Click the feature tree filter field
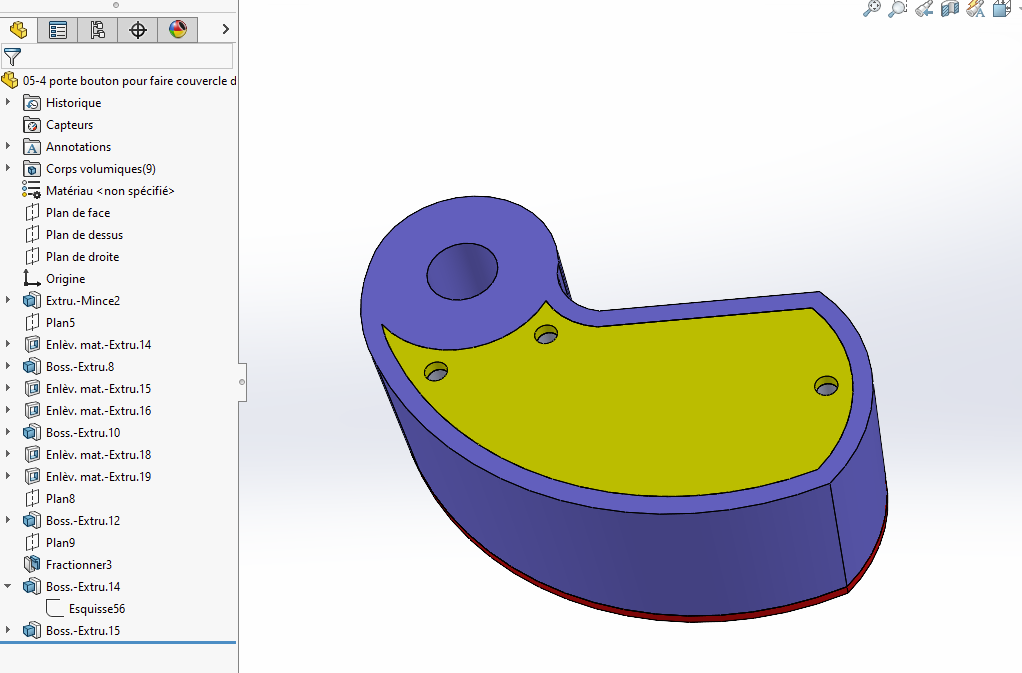 (x=117, y=57)
